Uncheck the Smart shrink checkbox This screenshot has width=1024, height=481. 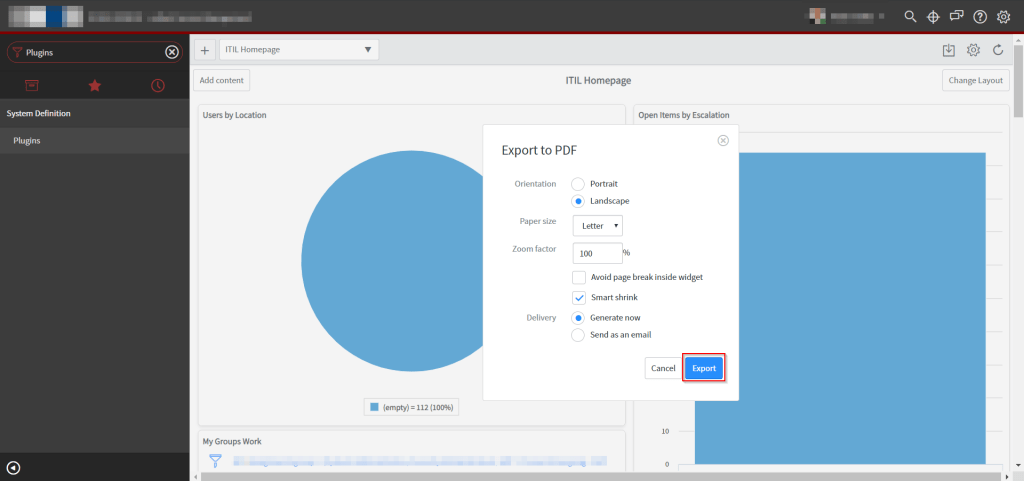(x=579, y=298)
